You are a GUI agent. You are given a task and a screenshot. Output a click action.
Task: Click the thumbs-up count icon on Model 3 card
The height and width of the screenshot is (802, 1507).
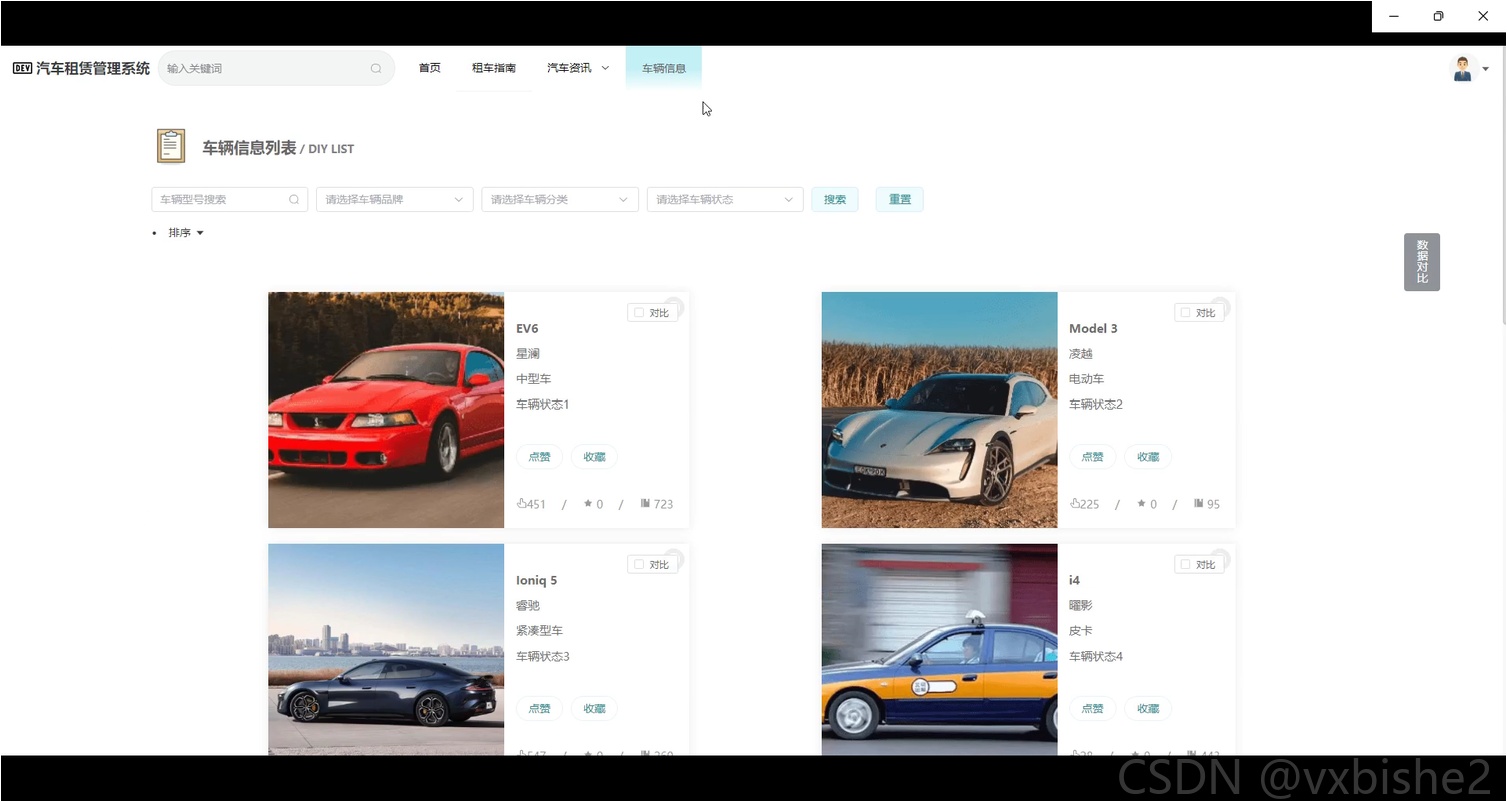pos(1075,504)
